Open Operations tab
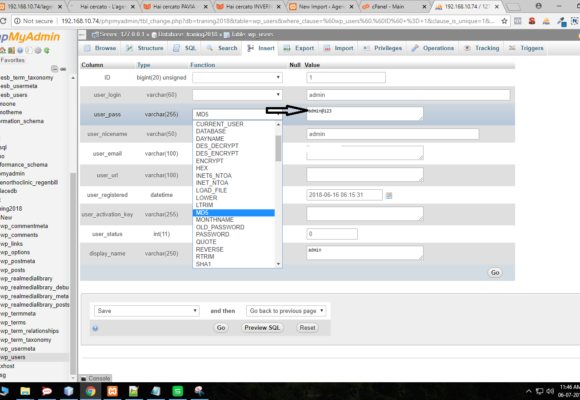Image resolution: width=580 pixels, height=400 pixels. coord(433,48)
